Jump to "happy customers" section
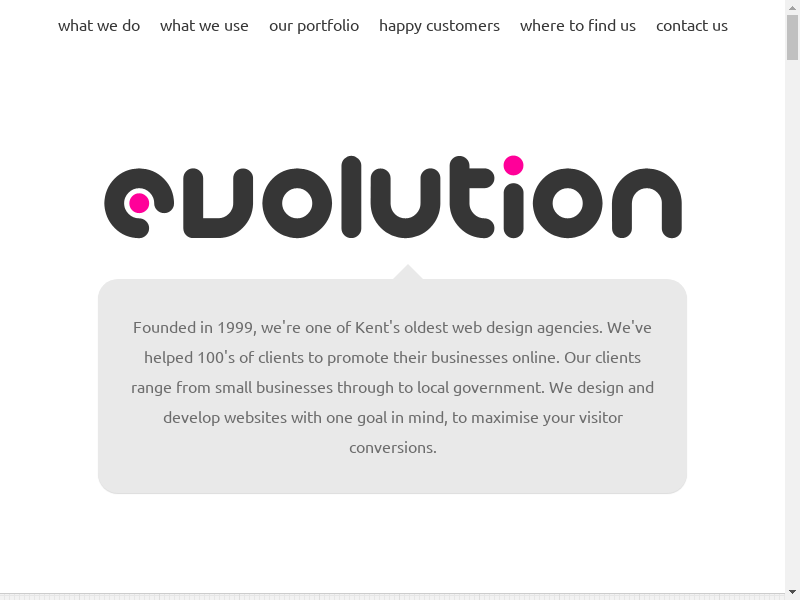The width and height of the screenshot is (800, 600). 439,26
